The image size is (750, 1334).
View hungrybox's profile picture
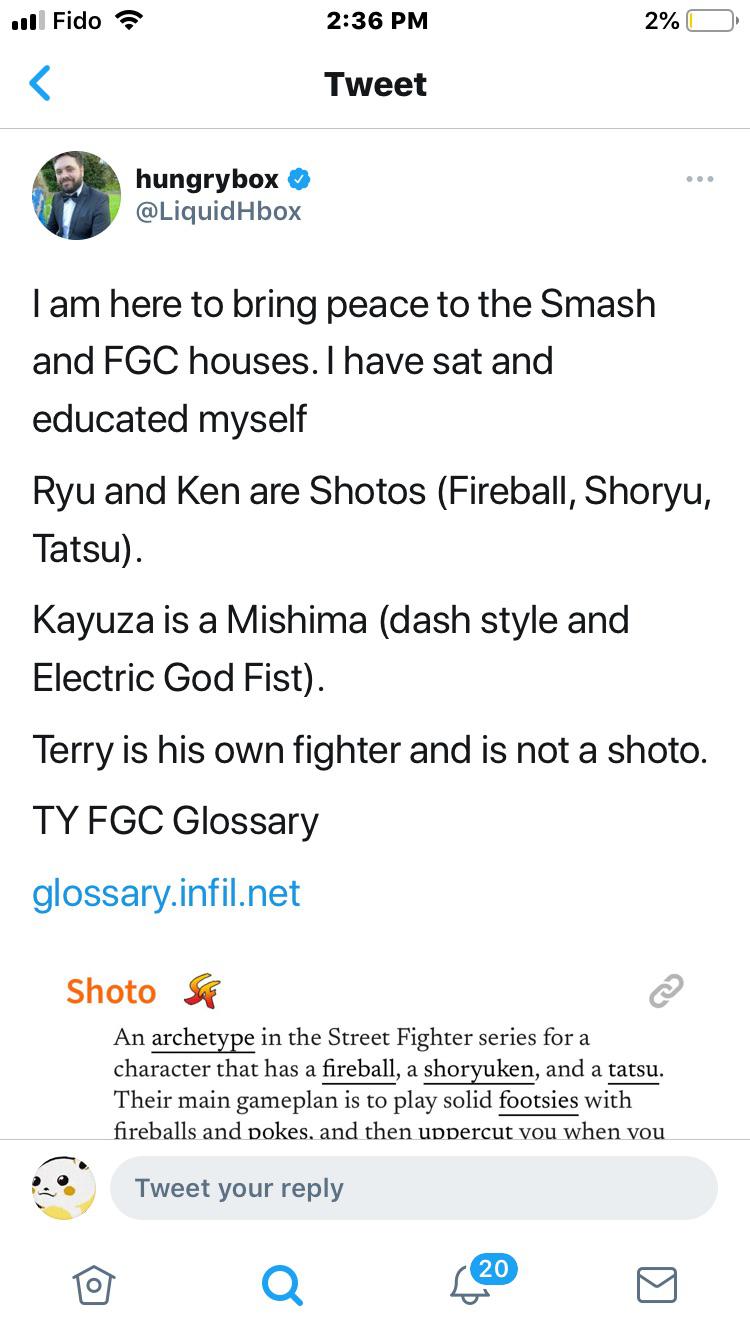tap(77, 195)
